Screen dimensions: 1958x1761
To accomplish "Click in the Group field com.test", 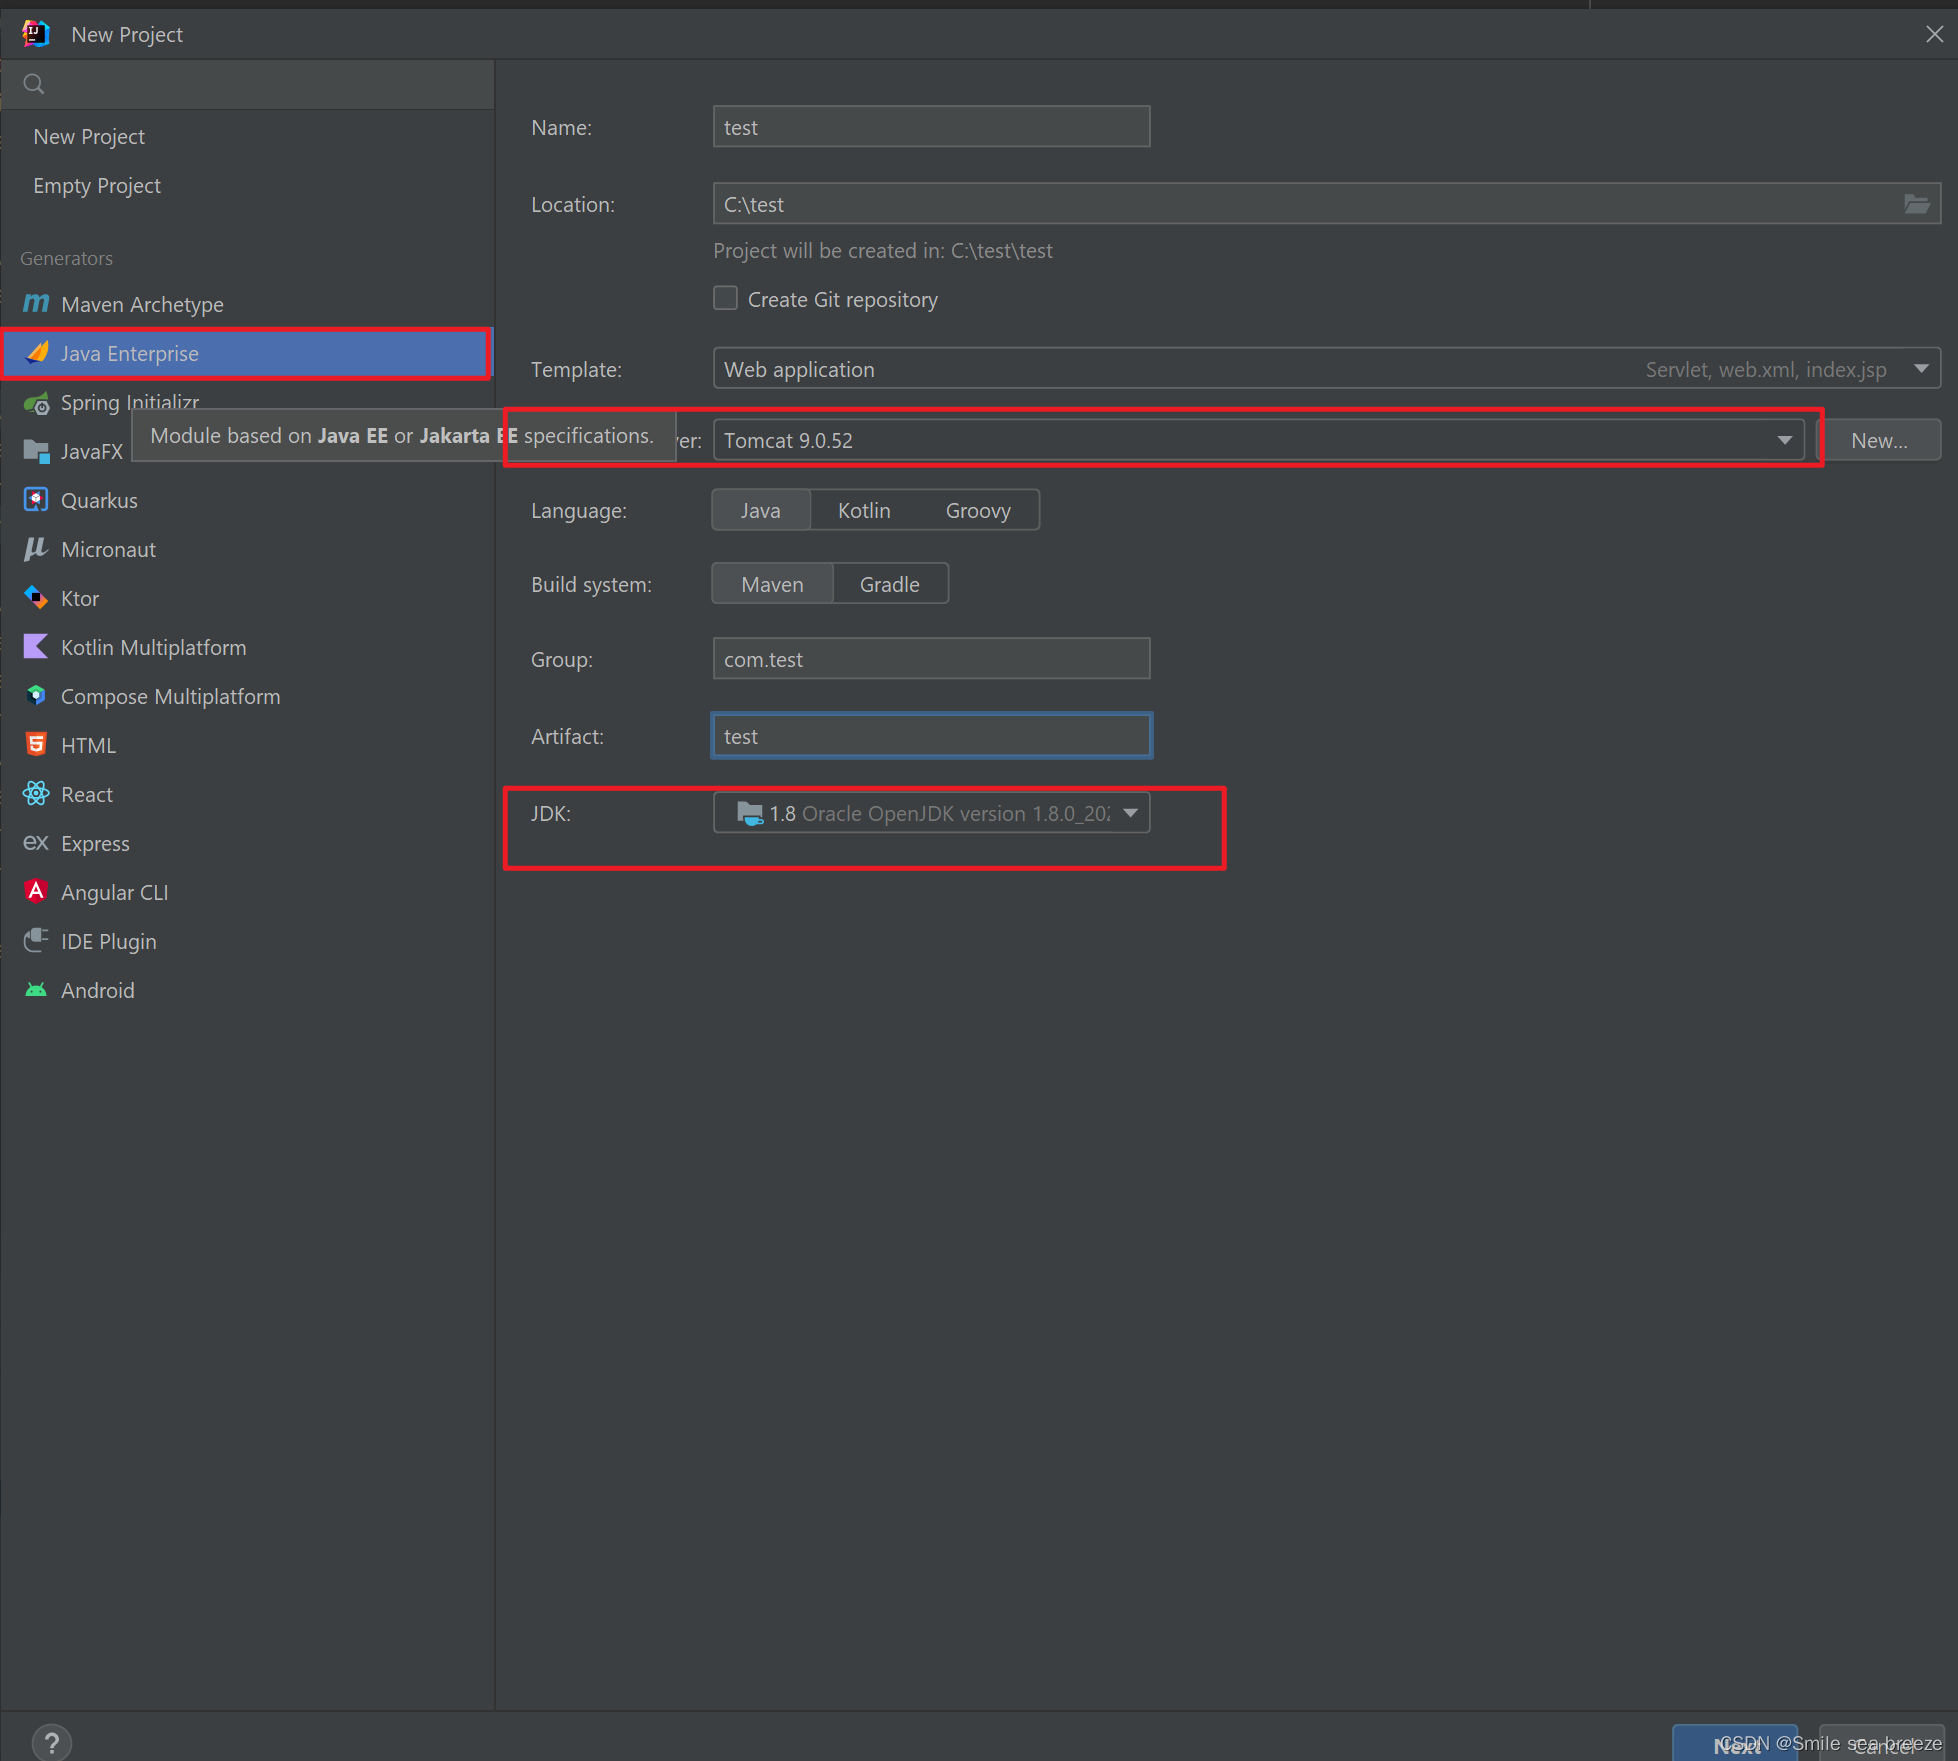I will click(931, 659).
